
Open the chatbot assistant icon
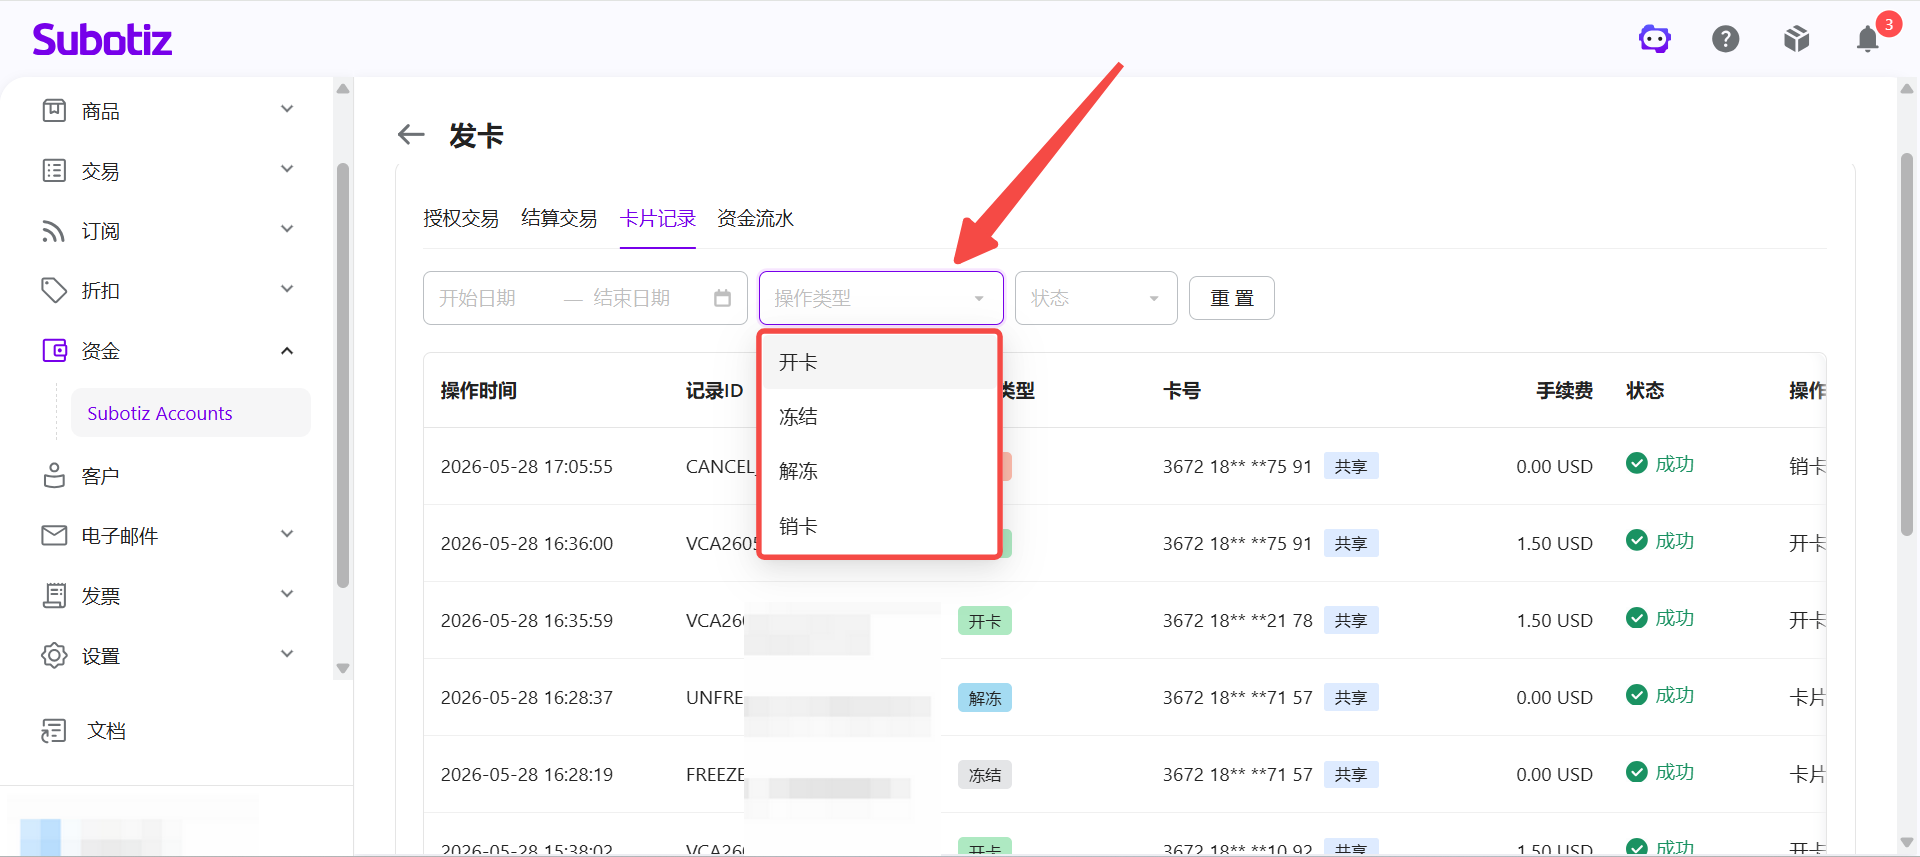[1655, 39]
